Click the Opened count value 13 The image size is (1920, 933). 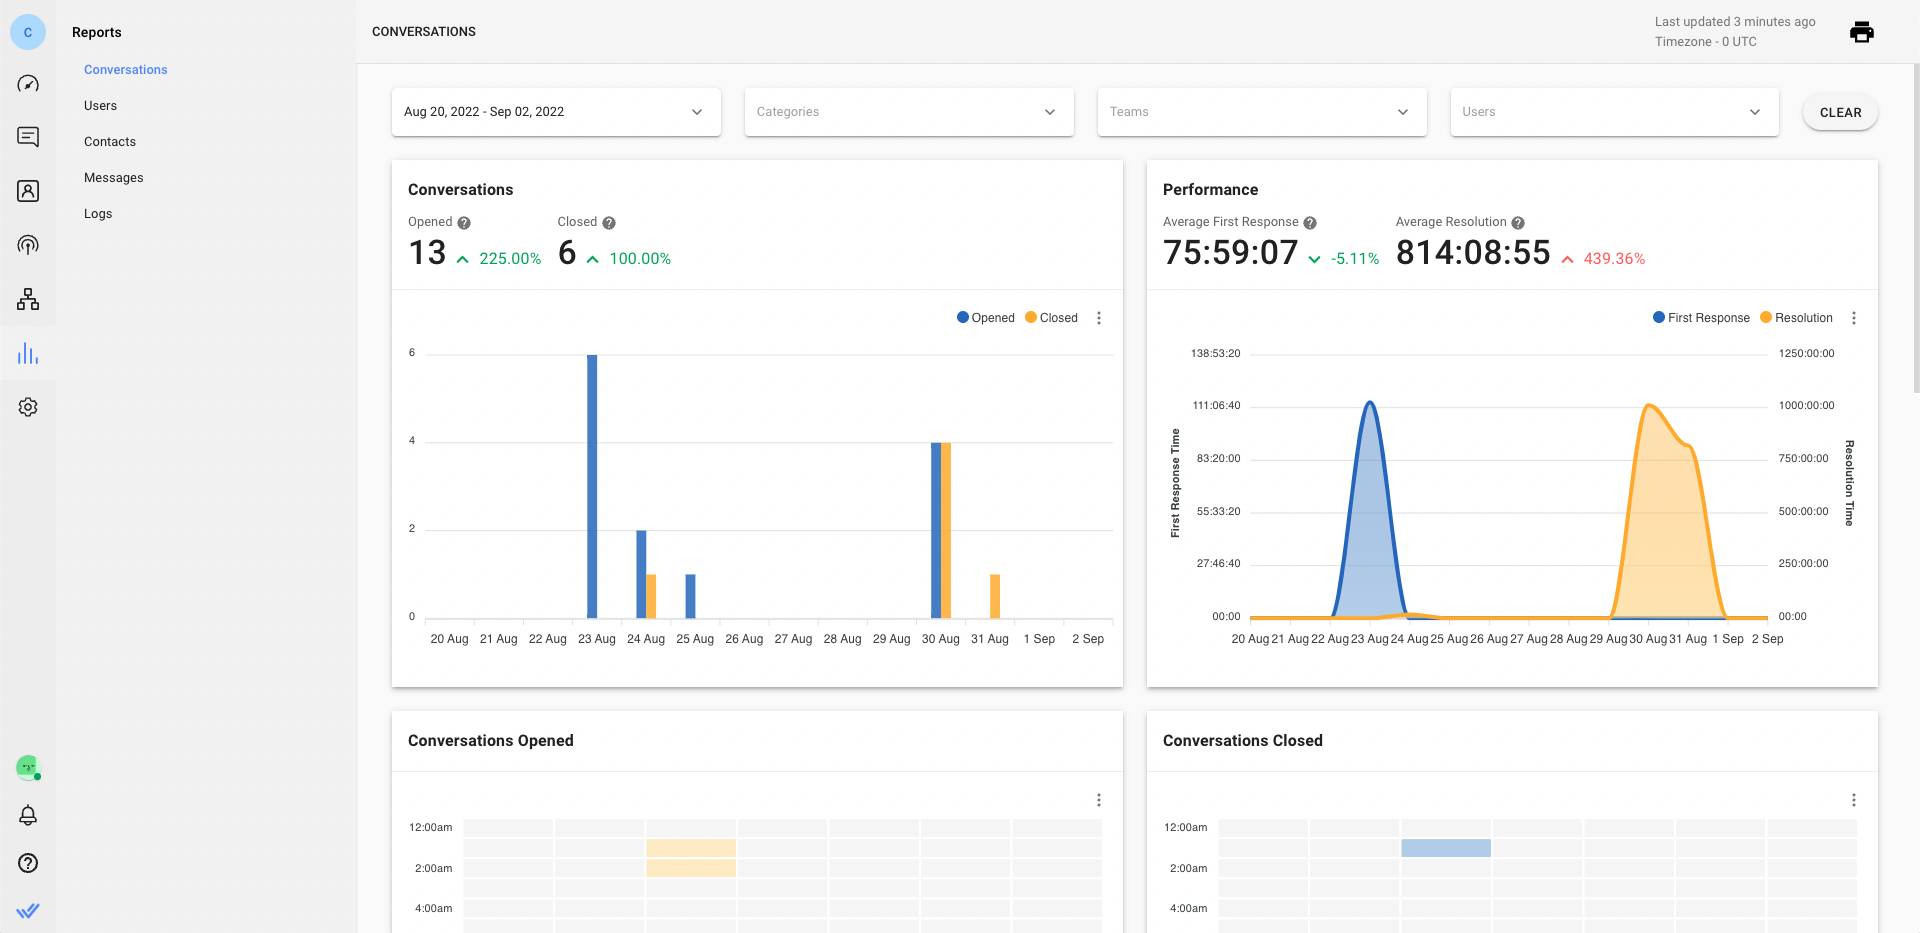427,253
